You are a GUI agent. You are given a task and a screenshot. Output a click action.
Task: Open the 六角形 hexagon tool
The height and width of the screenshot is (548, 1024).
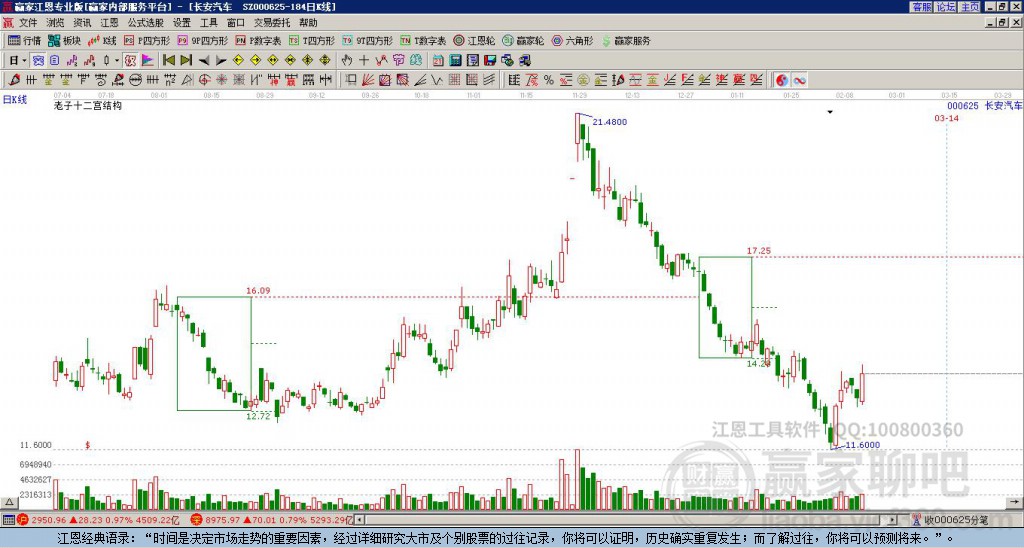[x=572, y=40]
